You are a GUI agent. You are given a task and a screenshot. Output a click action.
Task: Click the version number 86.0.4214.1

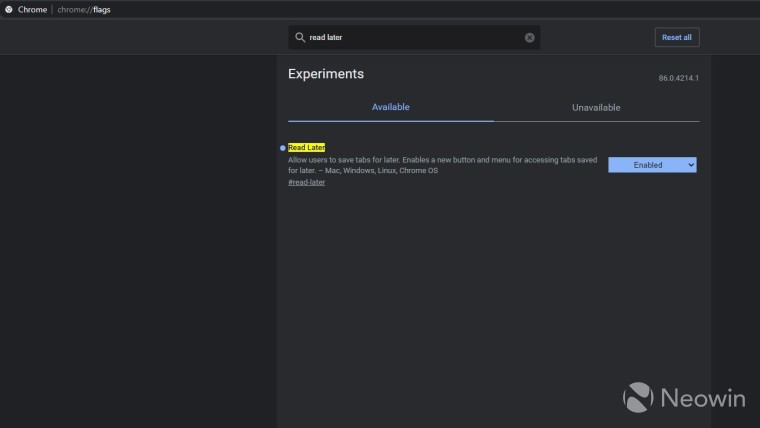point(678,78)
